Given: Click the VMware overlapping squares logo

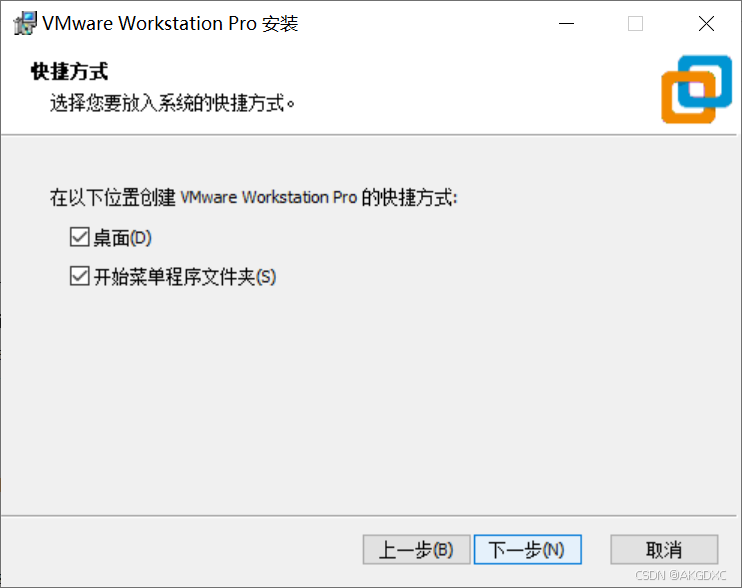Looking at the screenshot, I should coord(697,89).
